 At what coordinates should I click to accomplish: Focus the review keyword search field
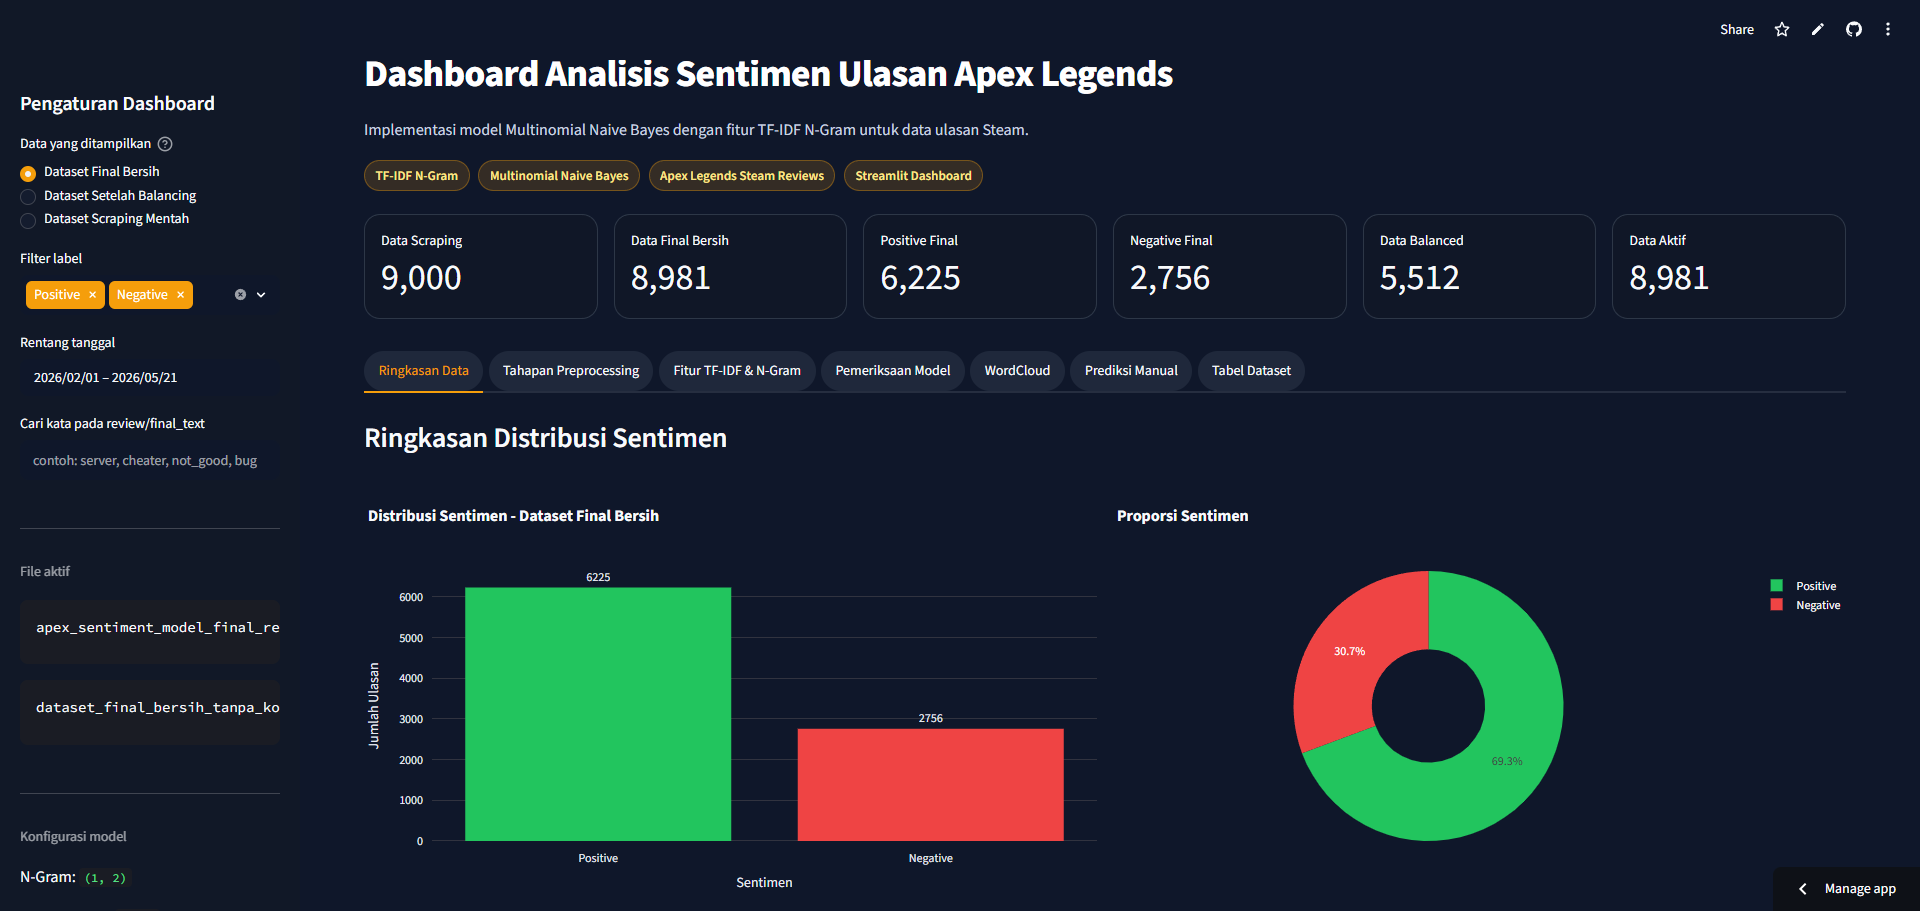pos(150,461)
